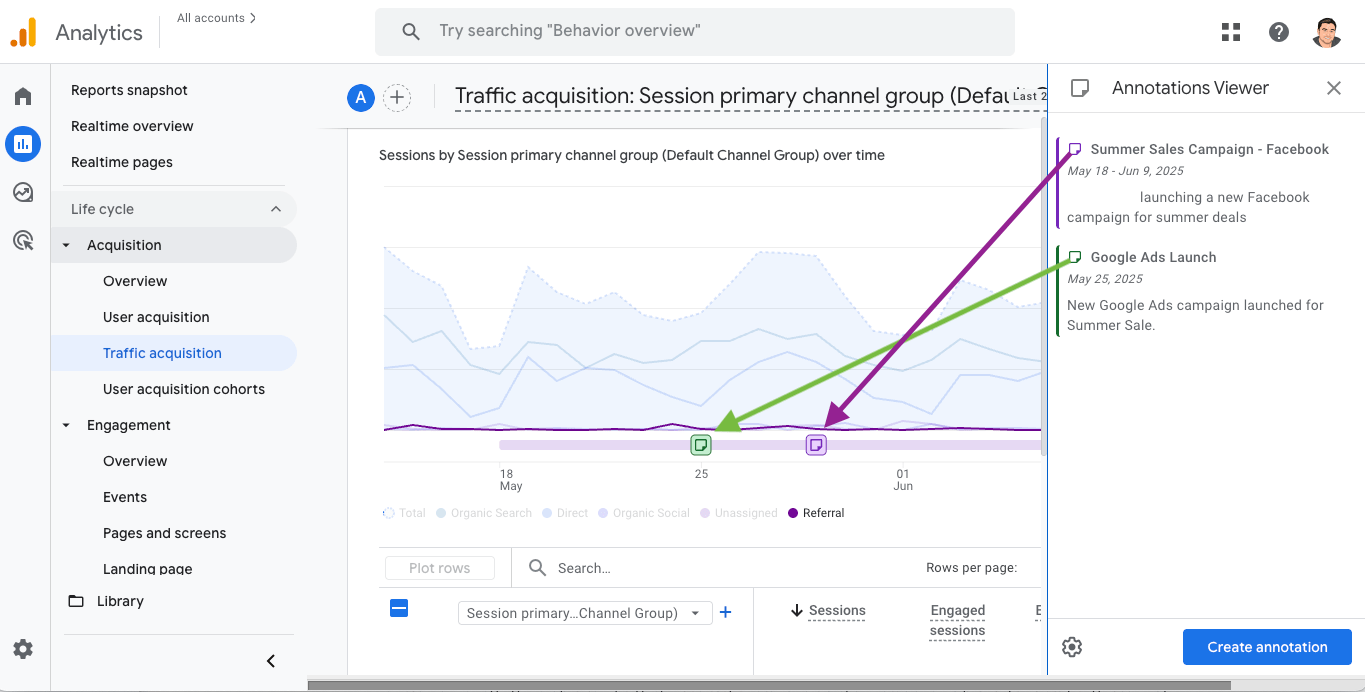Click Create annotation button
This screenshot has width=1365, height=692.
[1267, 647]
